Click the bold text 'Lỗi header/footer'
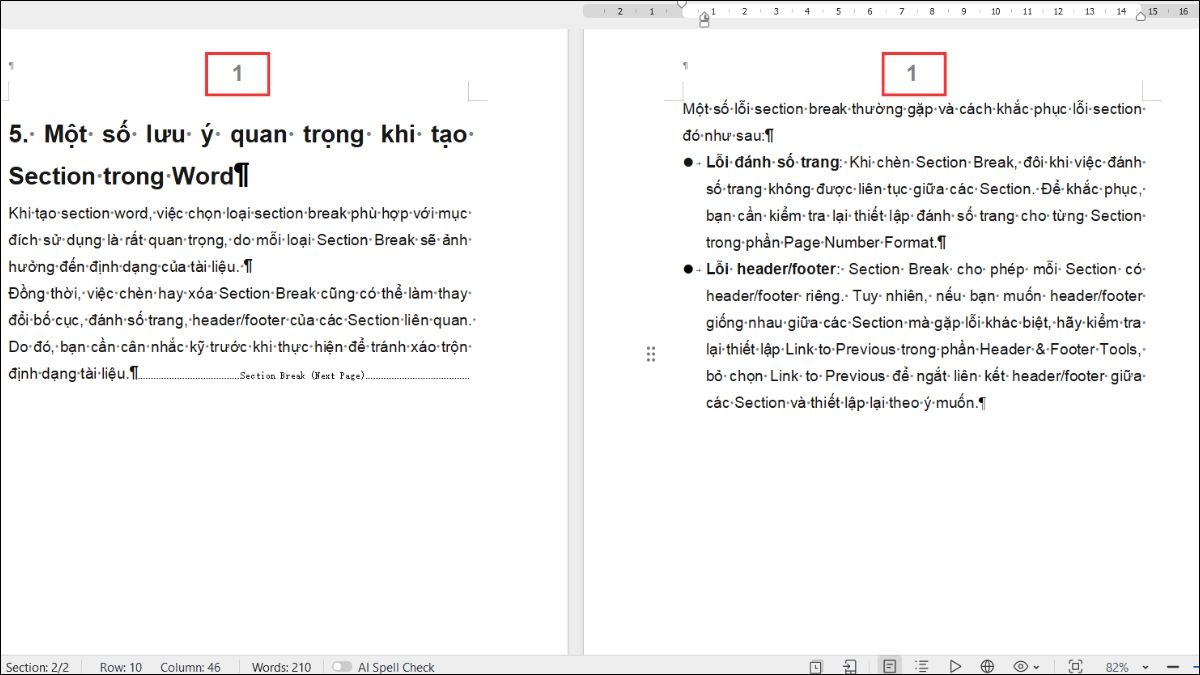 click(x=773, y=269)
